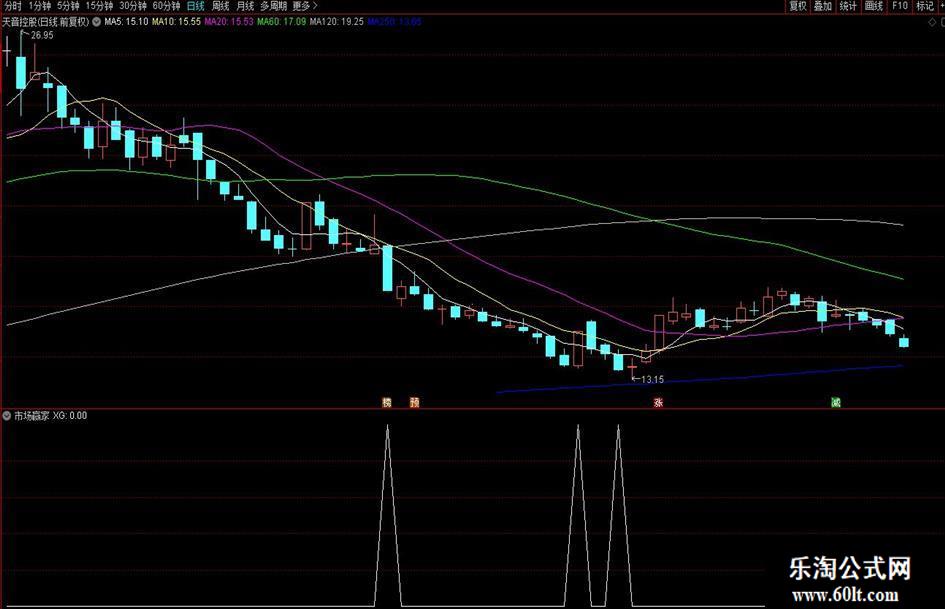This screenshot has width=945, height=609.
Task: Select the 15分钟 period tab
Action: [x=99, y=6]
